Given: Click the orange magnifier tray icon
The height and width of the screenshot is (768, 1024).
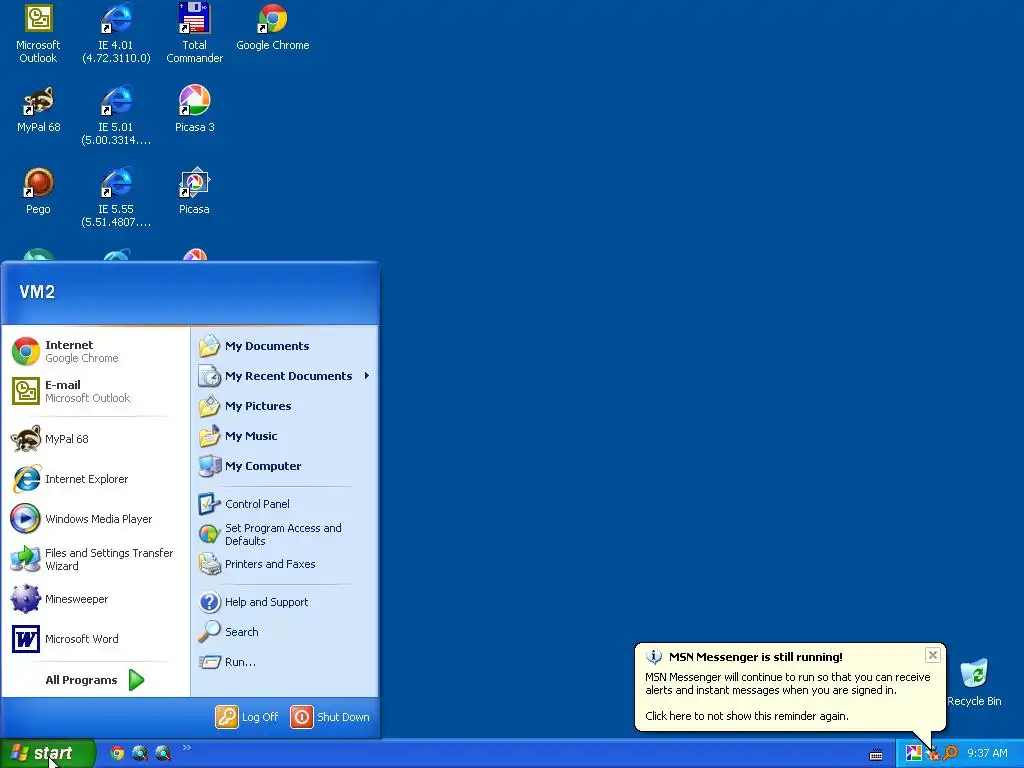Looking at the screenshot, I should pos(950,753).
